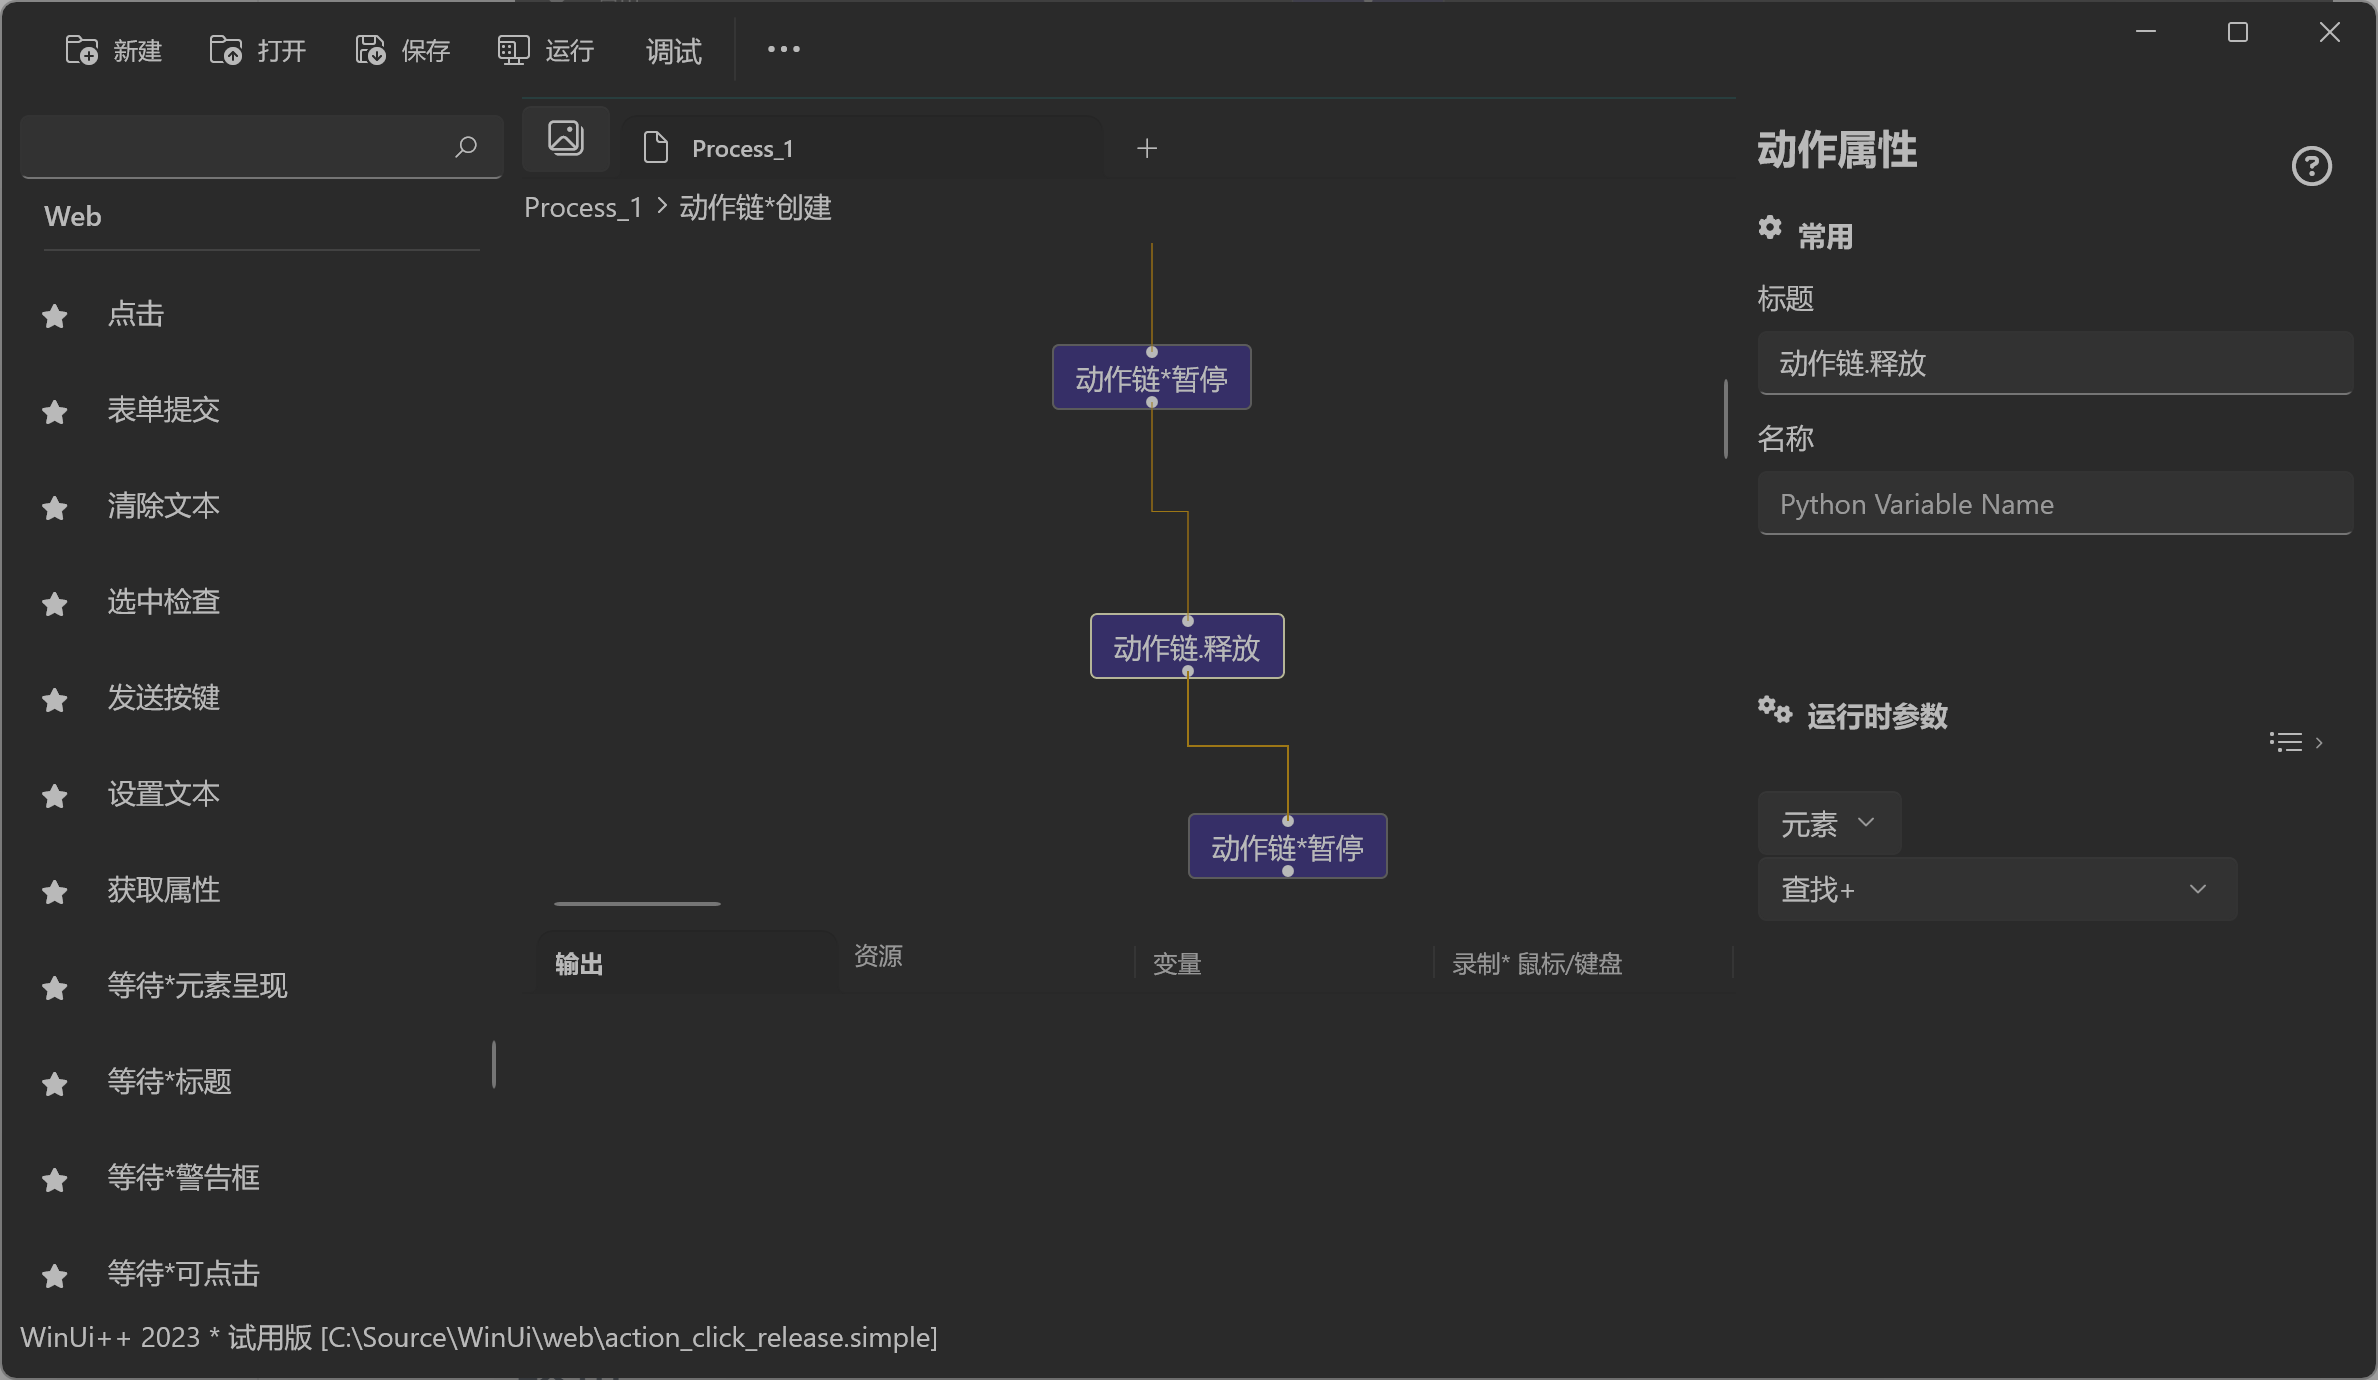
Task: Open help with the question mark icon
Action: 2311,166
